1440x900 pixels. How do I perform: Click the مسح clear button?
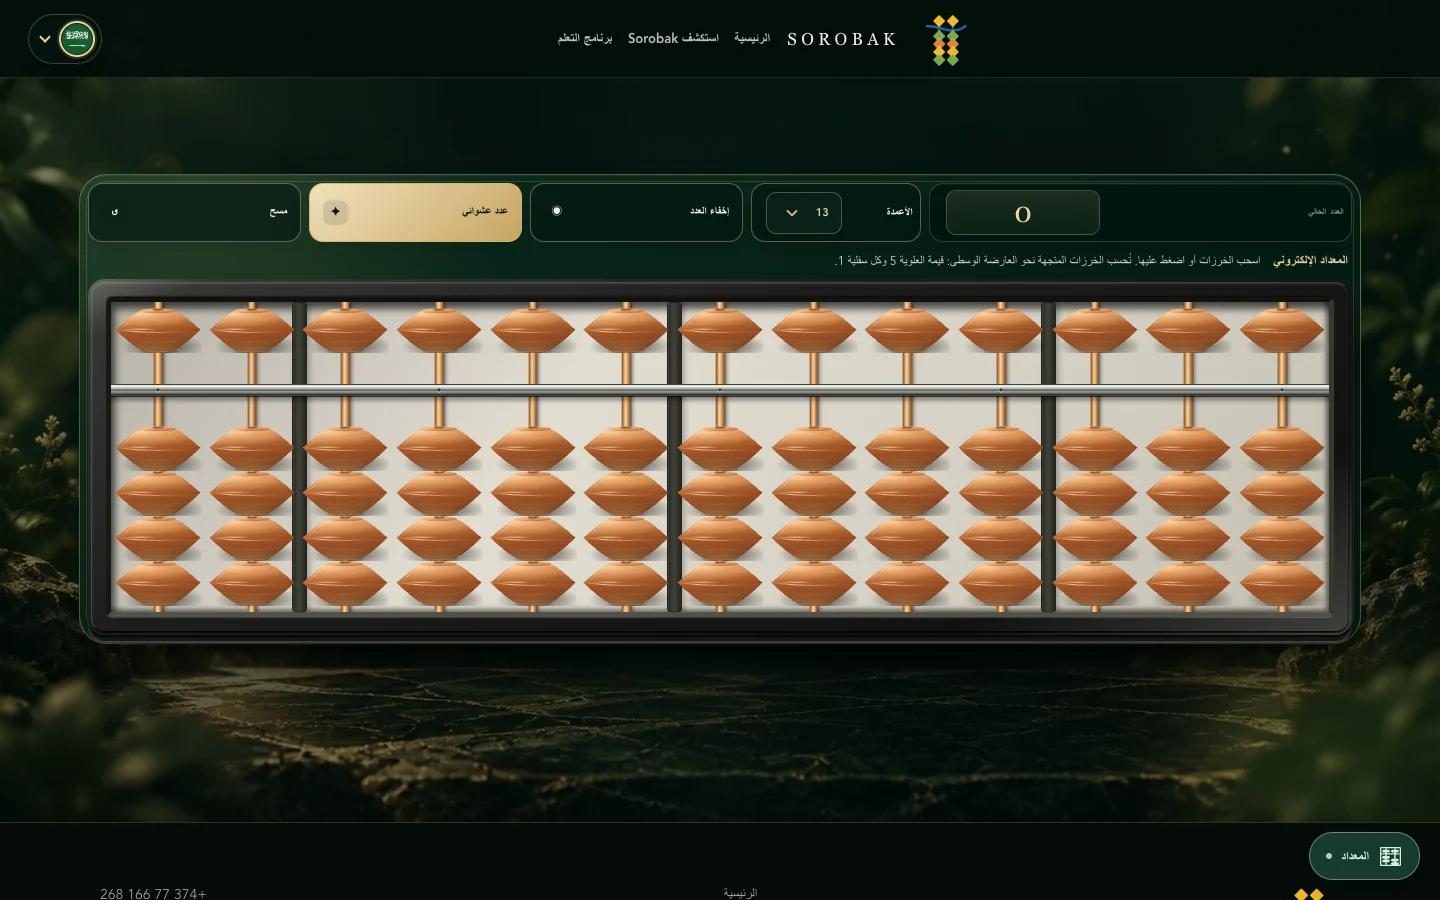(195, 212)
